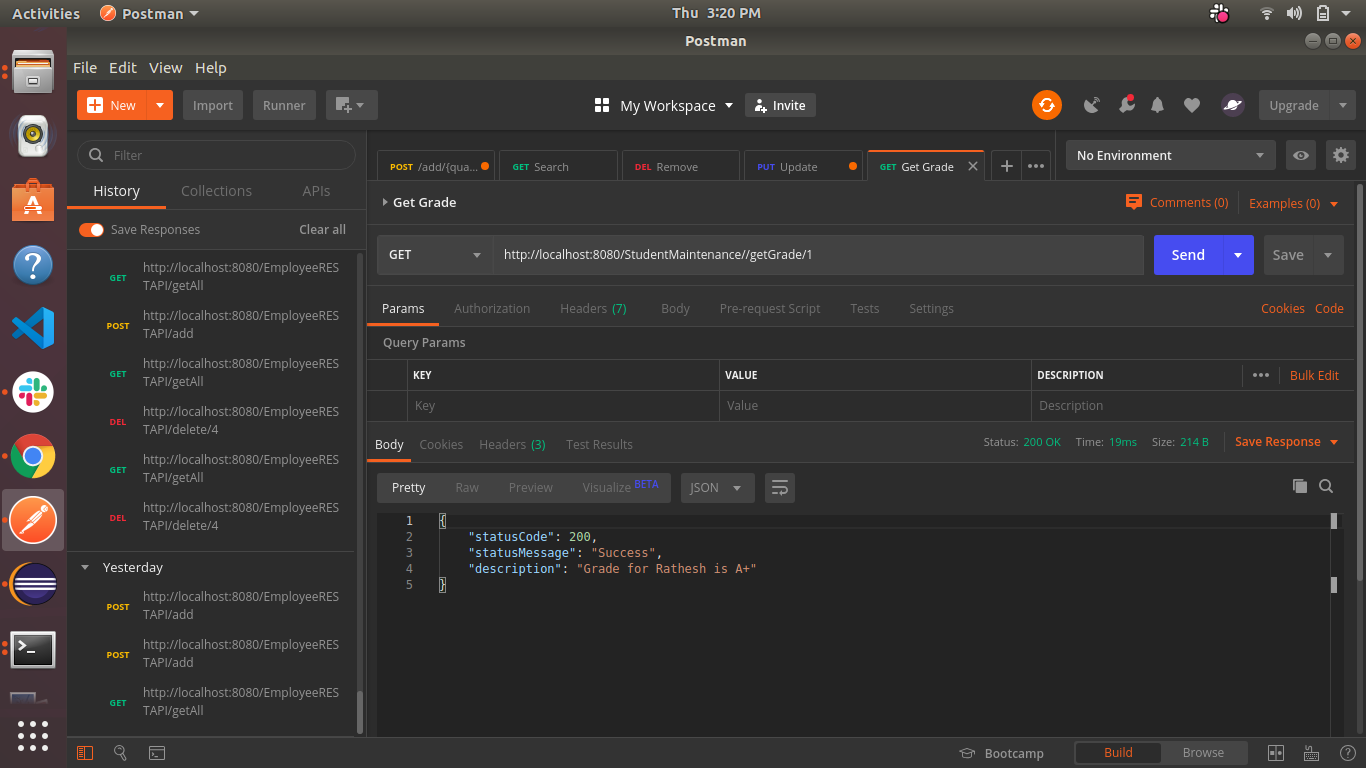
Task: Open Bootcamp in the status bar
Action: 1001,753
